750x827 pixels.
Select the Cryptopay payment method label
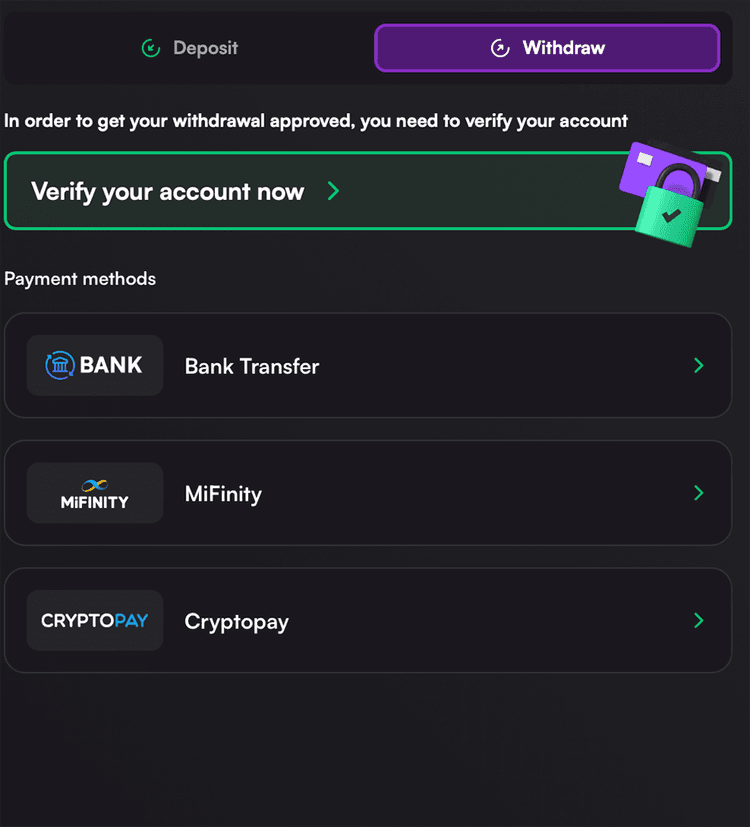[237, 622]
